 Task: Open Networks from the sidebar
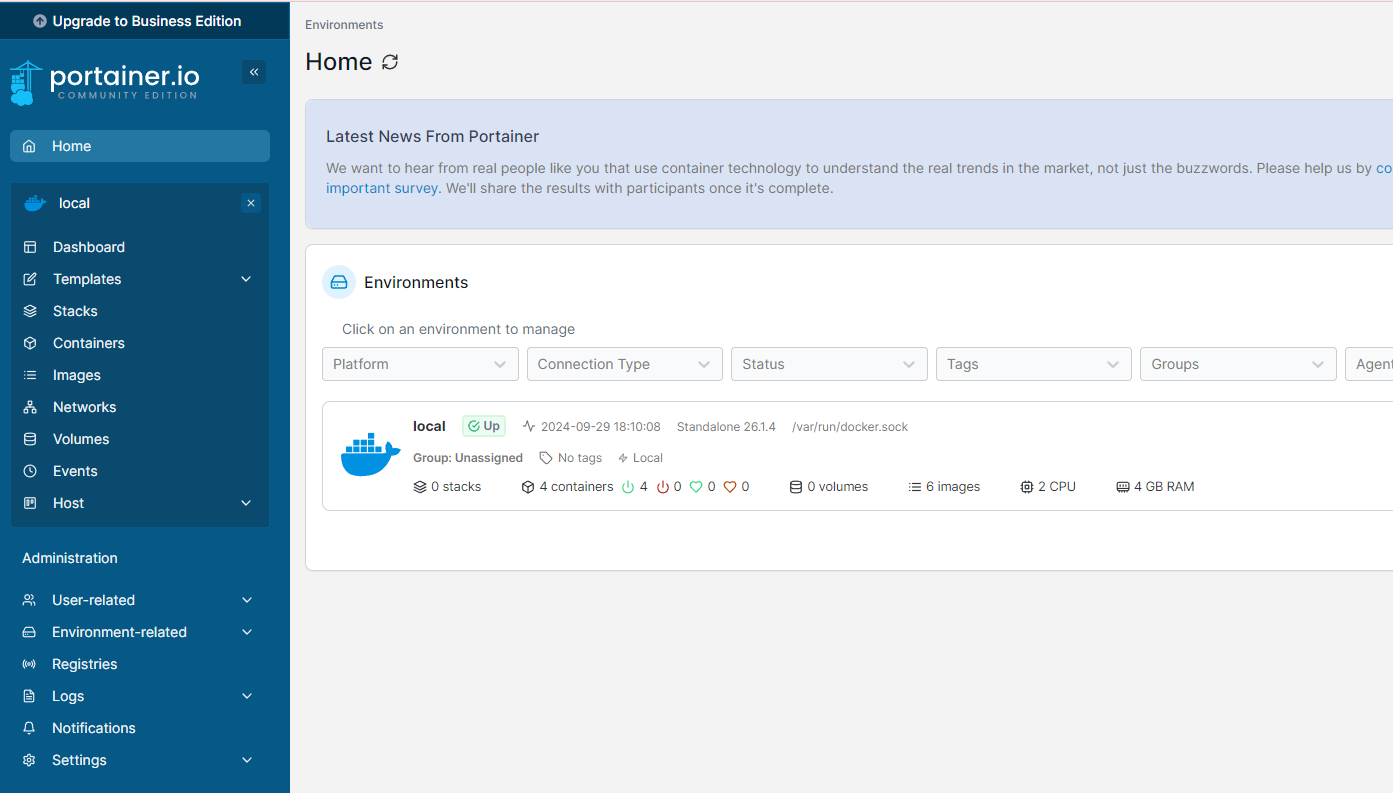click(x=140, y=407)
